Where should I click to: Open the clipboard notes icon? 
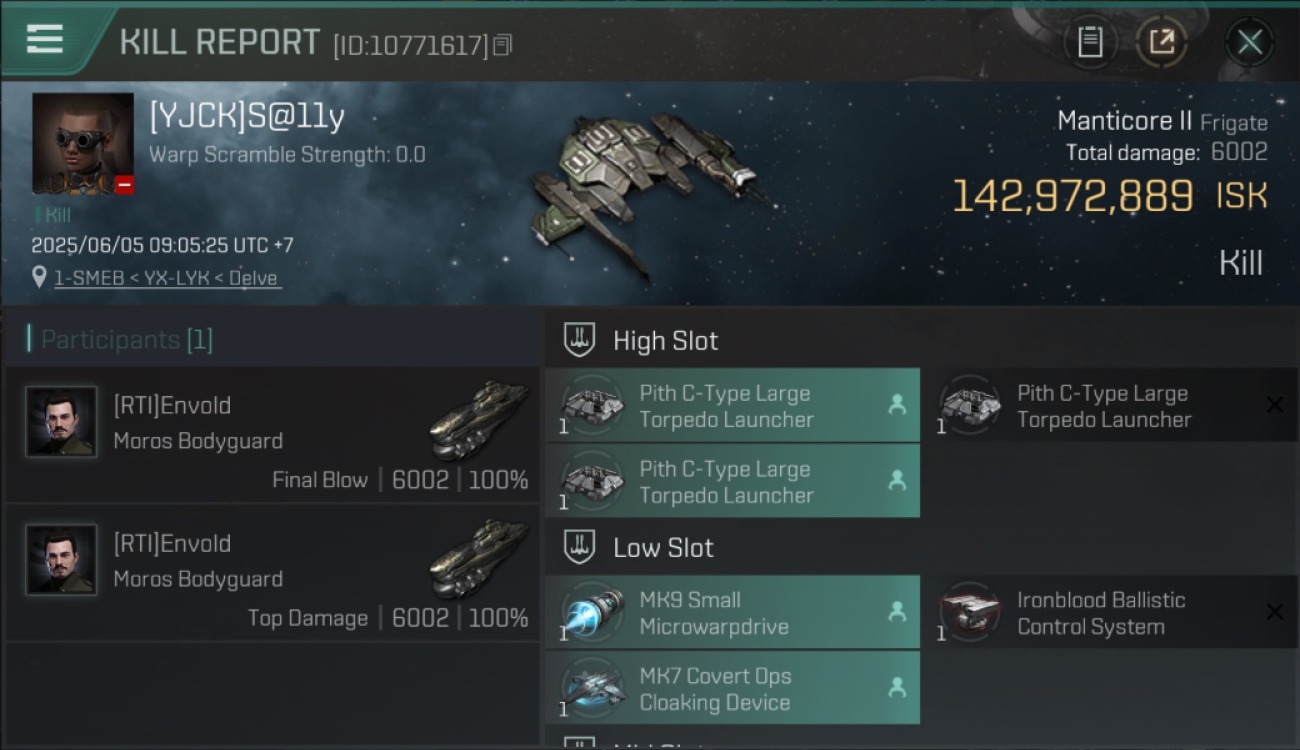(x=1090, y=42)
